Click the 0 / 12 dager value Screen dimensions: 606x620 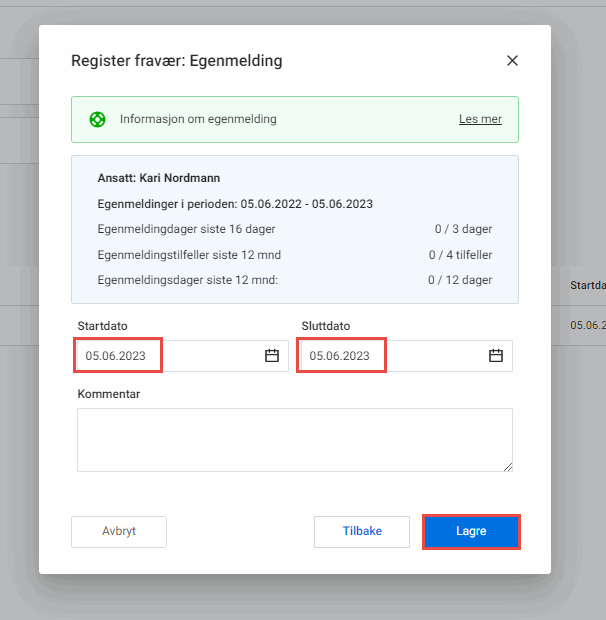coord(460,280)
